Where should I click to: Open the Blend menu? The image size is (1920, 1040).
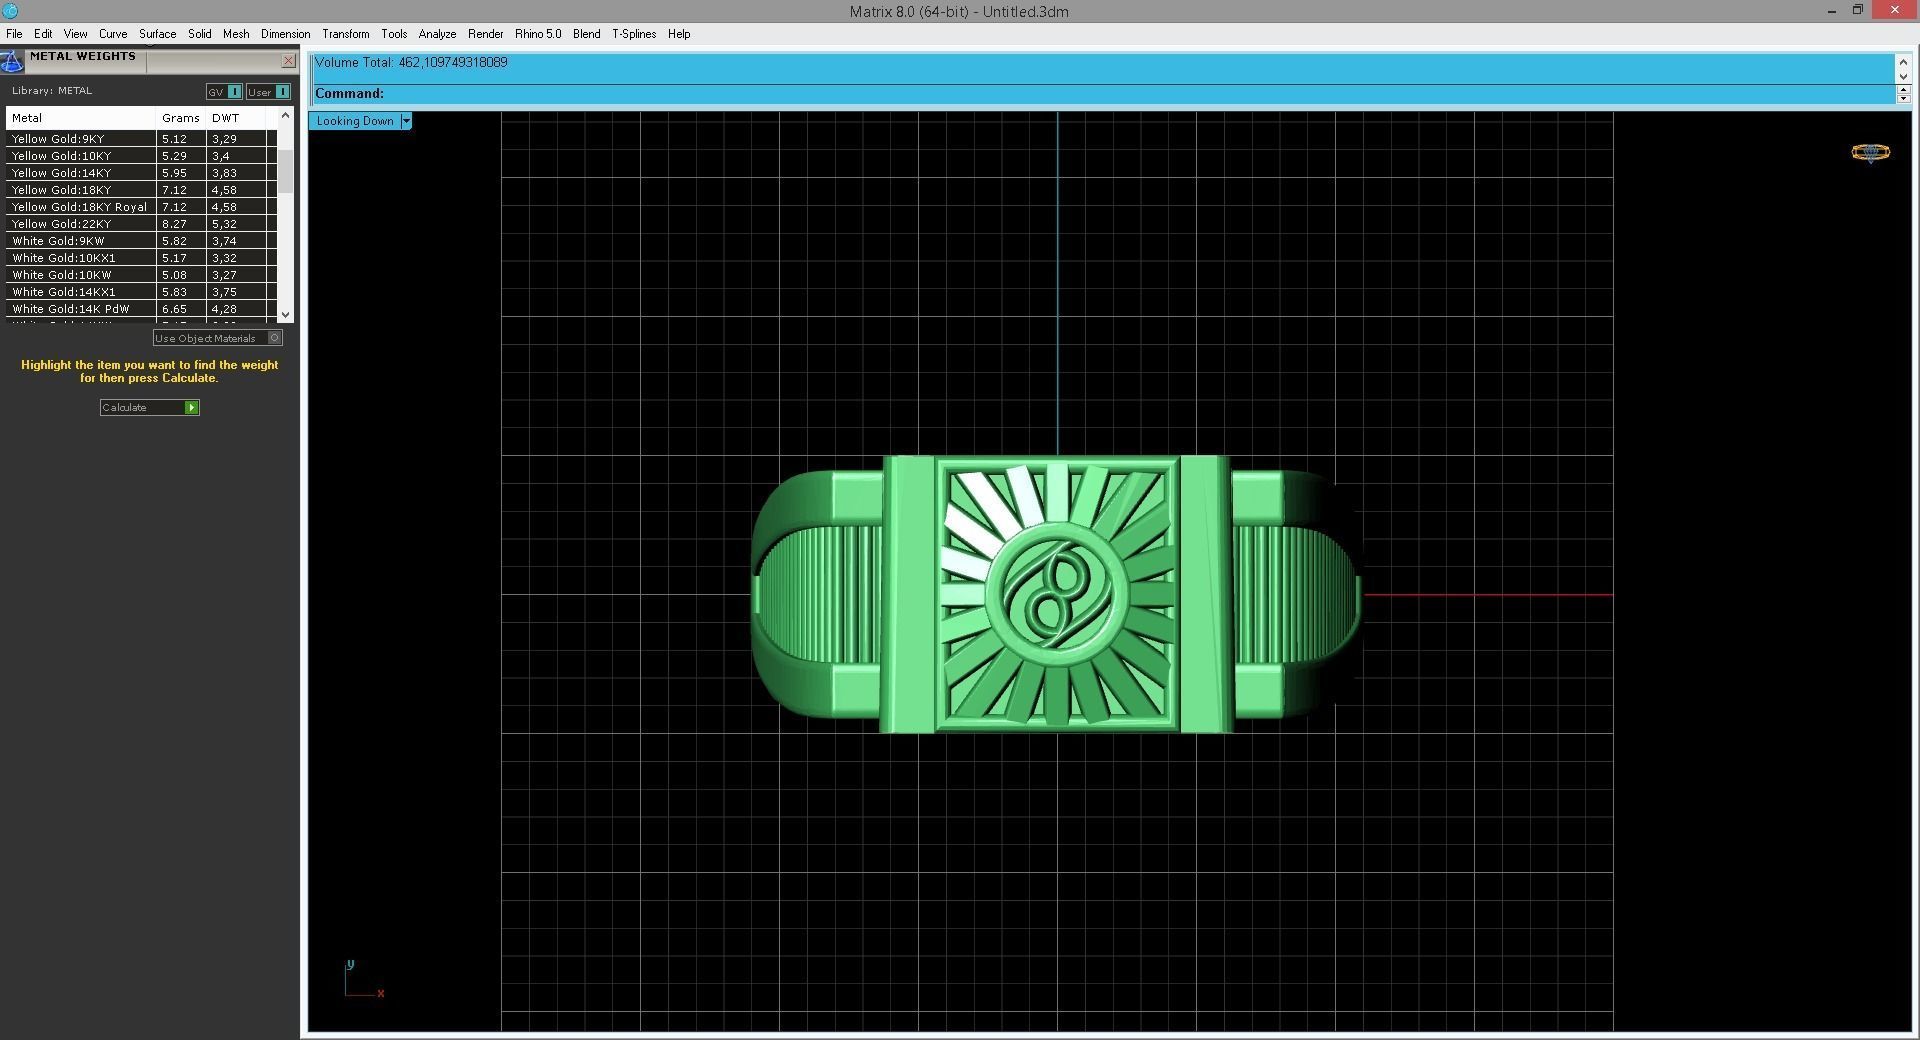586,34
